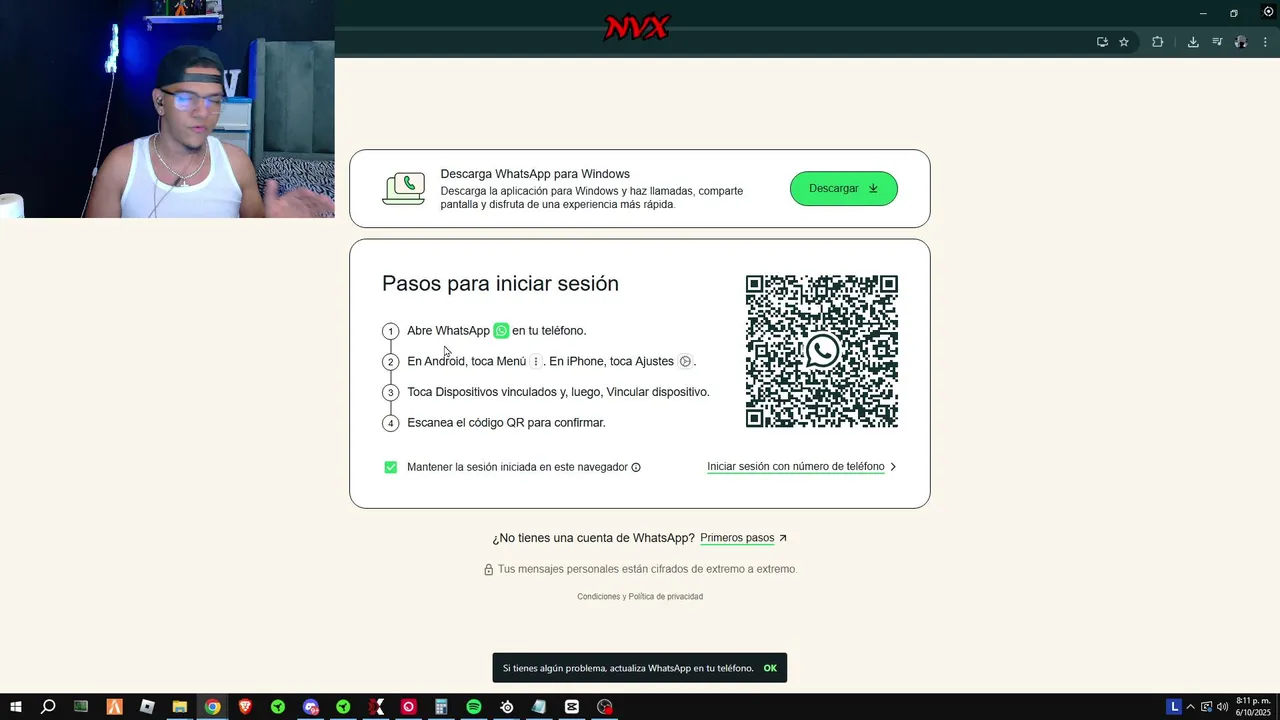Open the media controls music icon

click(1217, 42)
